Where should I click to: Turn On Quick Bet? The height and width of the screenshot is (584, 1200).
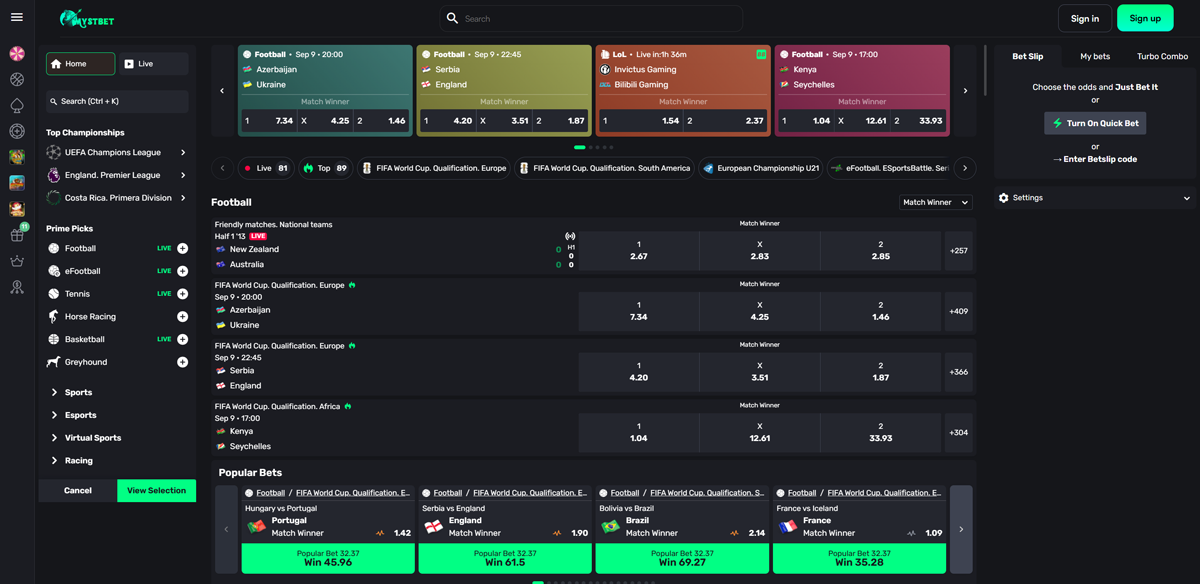click(x=1095, y=123)
